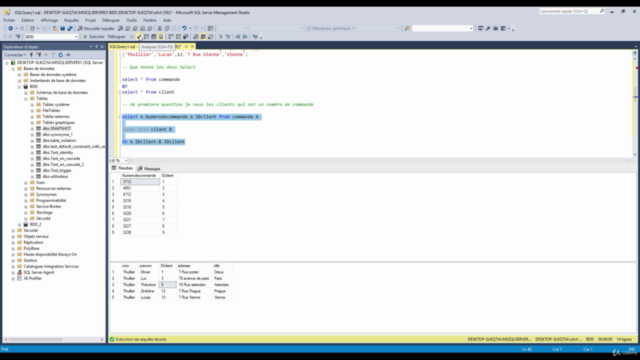This screenshot has height=360, width=640.
Task: Open the Fenêtre menu
Action: pos(150,20)
